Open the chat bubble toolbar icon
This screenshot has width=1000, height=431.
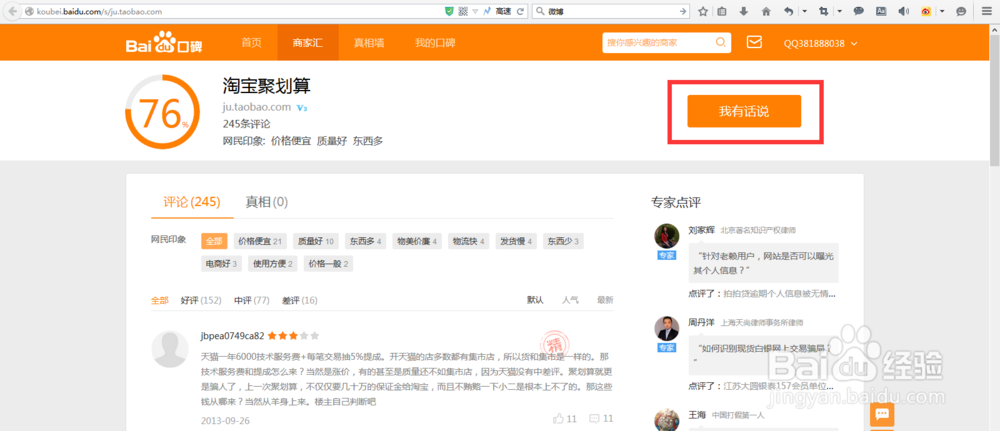click(859, 11)
